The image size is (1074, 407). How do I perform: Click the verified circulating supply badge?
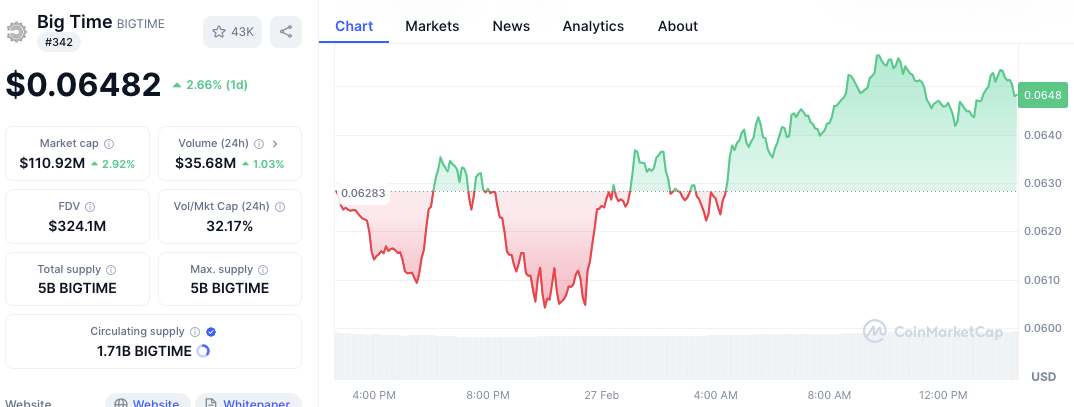point(211,332)
